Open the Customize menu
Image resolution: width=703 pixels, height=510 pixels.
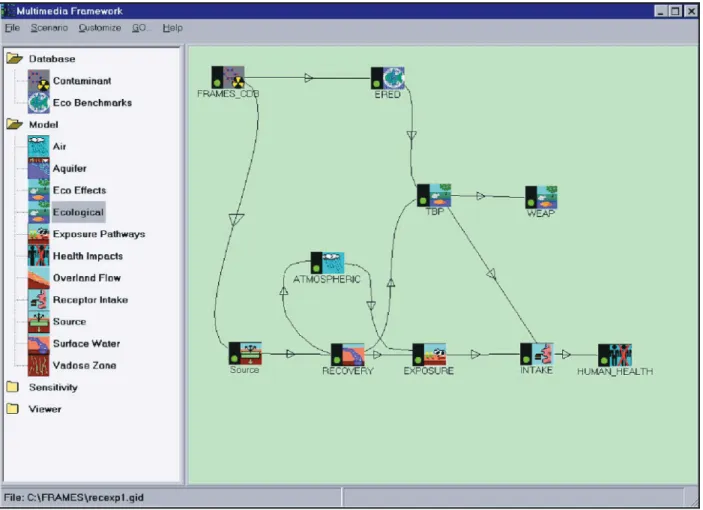(100, 28)
